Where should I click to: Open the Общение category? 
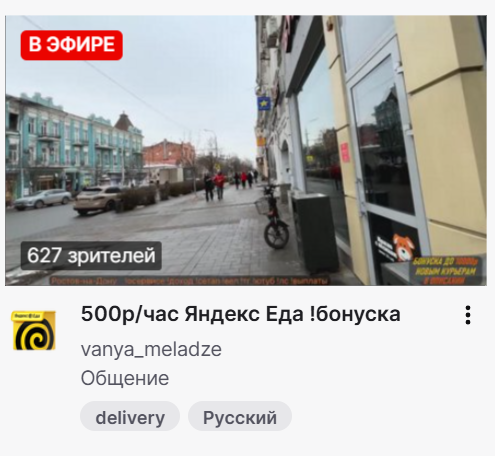coord(125,378)
